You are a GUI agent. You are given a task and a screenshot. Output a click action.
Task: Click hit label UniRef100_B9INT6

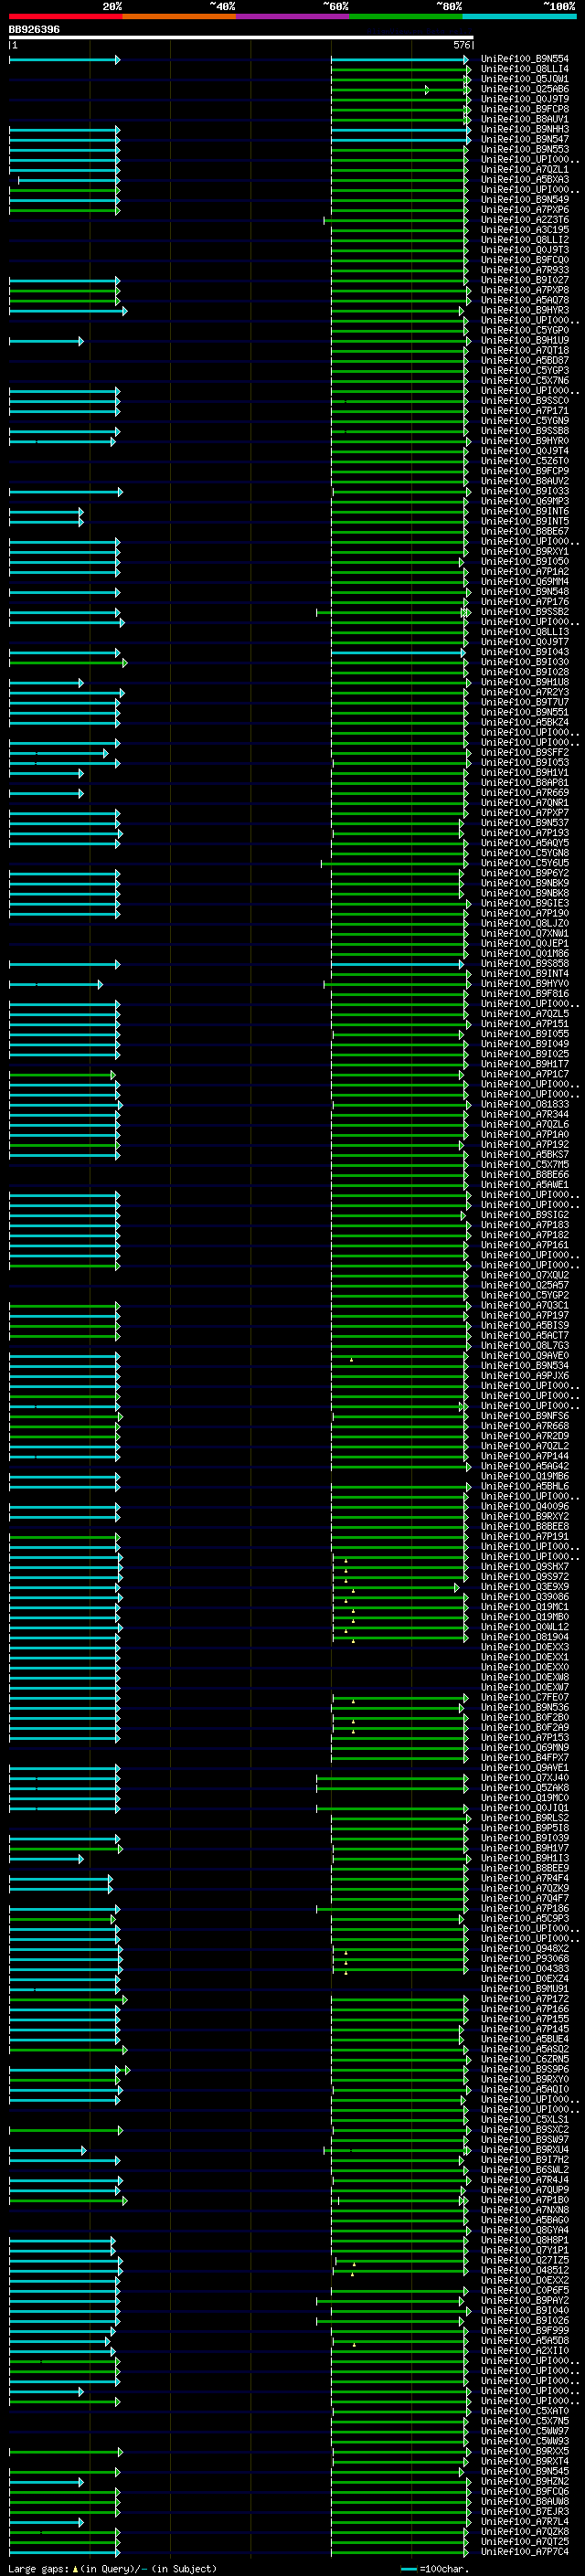[x=525, y=511]
